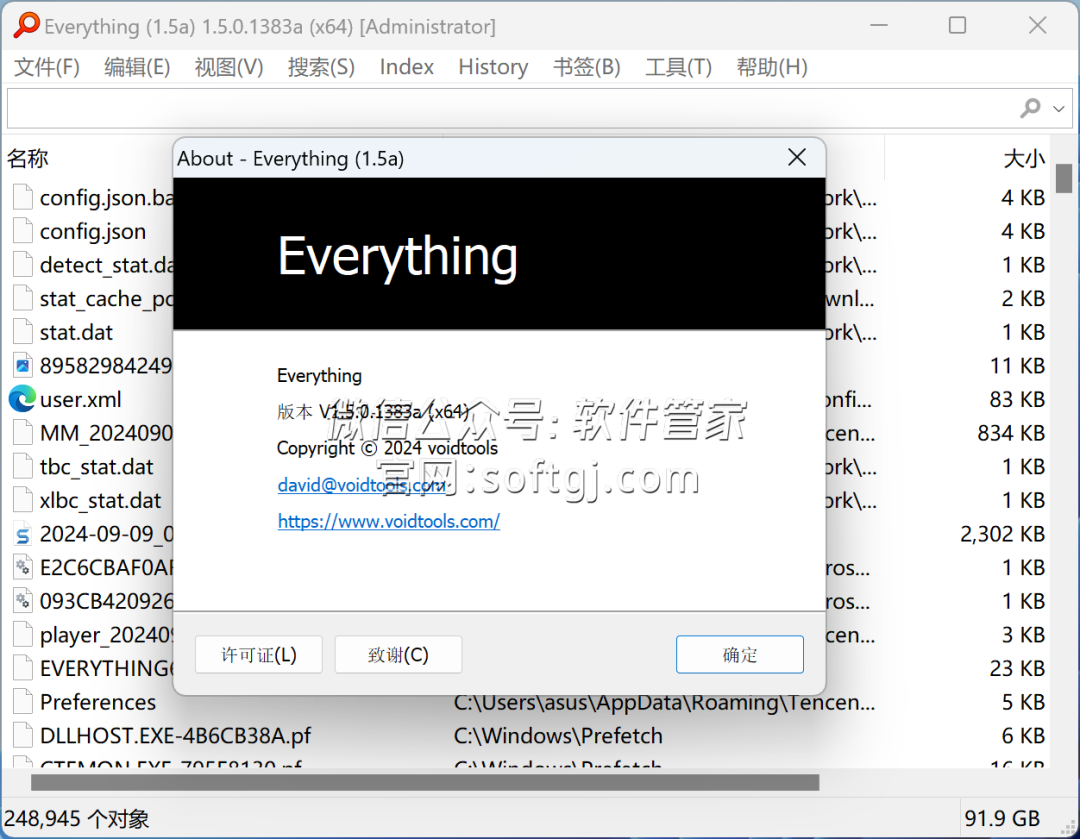Click the file icon beside Preferences
1080x839 pixels.
coord(23,702)
